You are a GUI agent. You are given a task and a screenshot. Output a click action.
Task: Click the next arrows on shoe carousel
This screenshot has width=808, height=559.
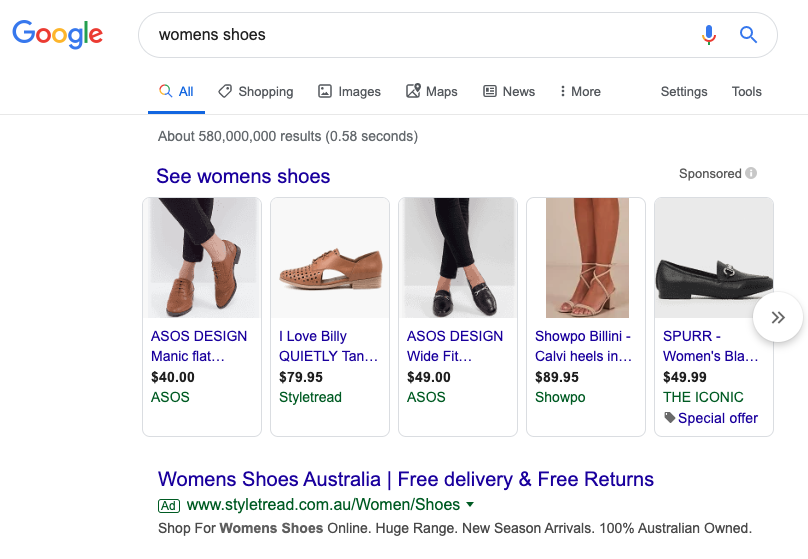(x=778, y=317)
